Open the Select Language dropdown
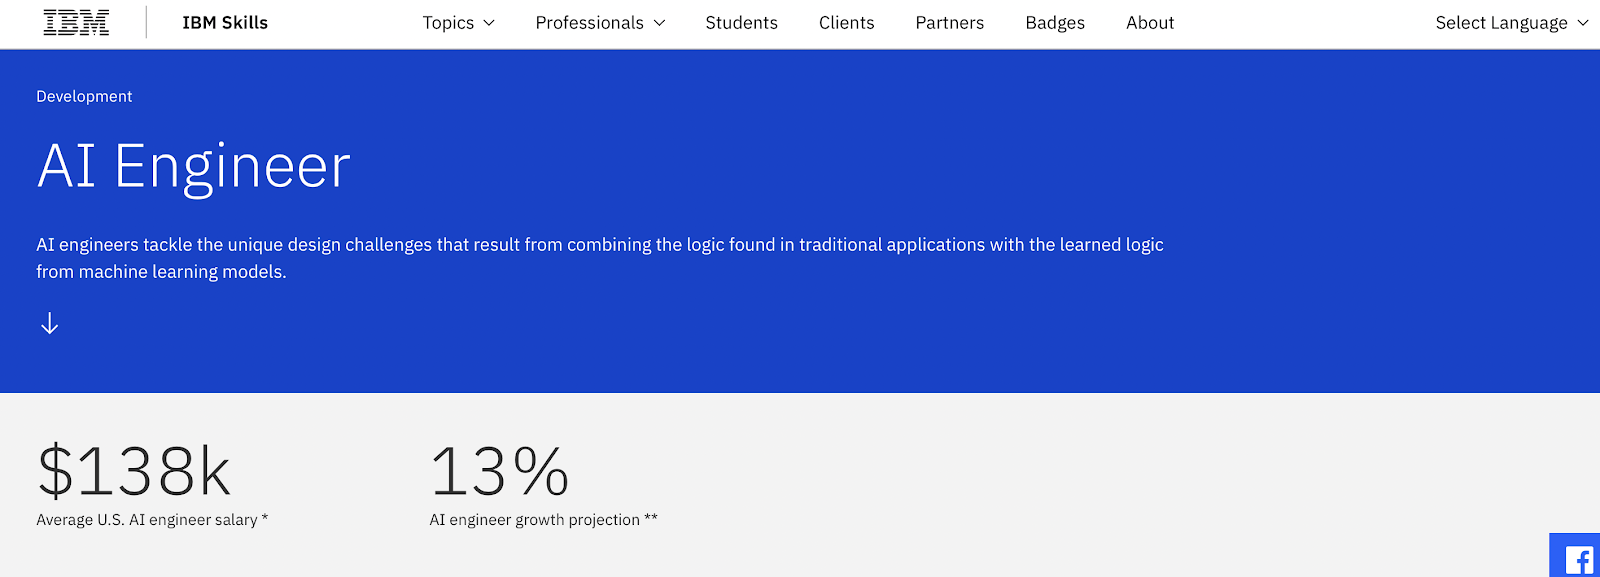The width and height of the screenshot is (1600, 577). [x=1501, y=23]
